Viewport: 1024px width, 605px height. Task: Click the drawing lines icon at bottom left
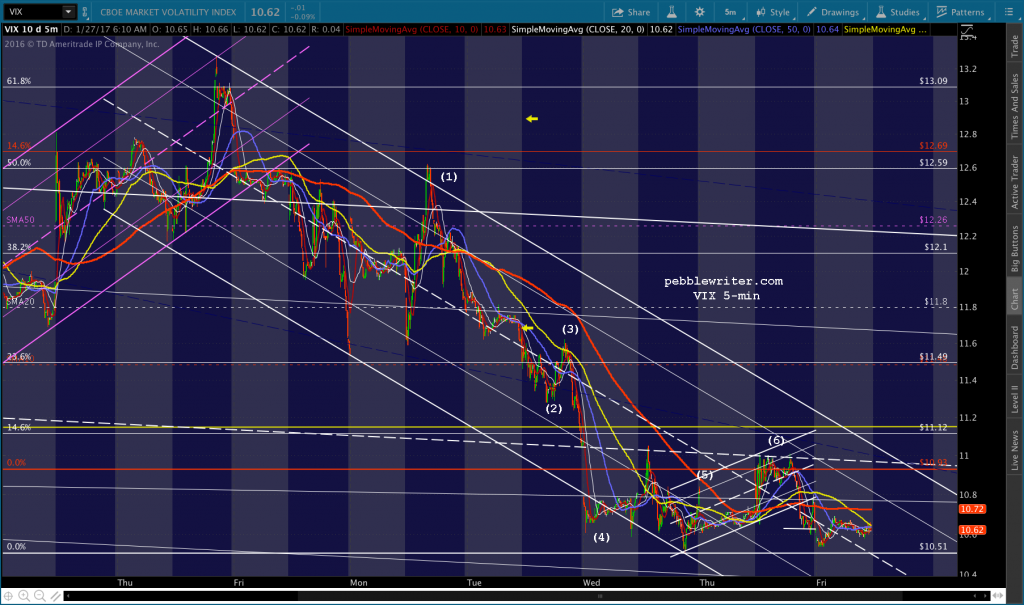pyautogui.click(x=56, y=596)
